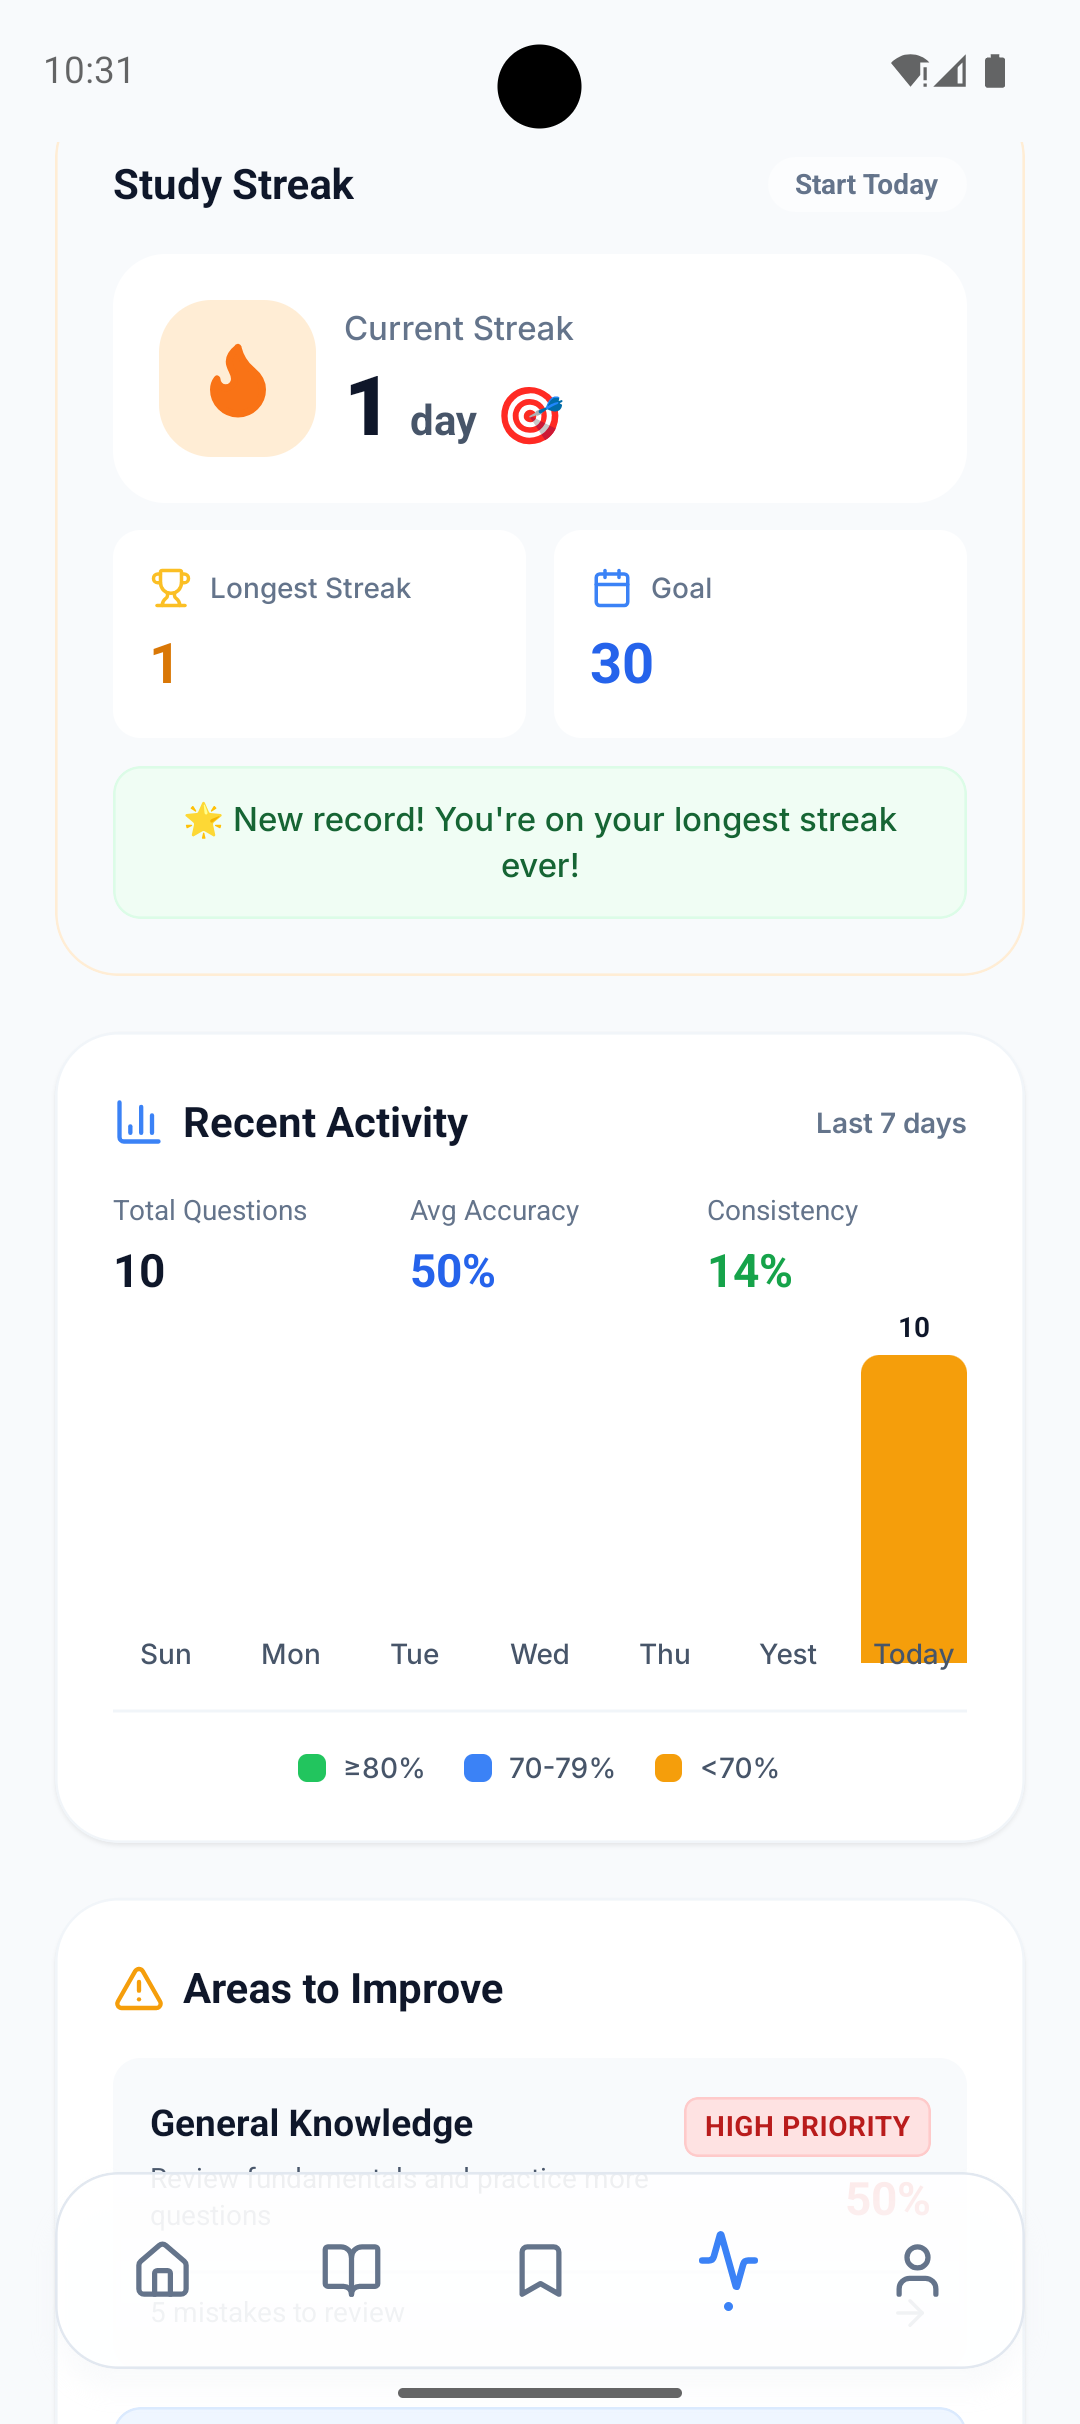This screenshot has height=2424, width=1080.
Task: Tap the warning triangle beside Areas to Improve
Action: click(137, 1988)
